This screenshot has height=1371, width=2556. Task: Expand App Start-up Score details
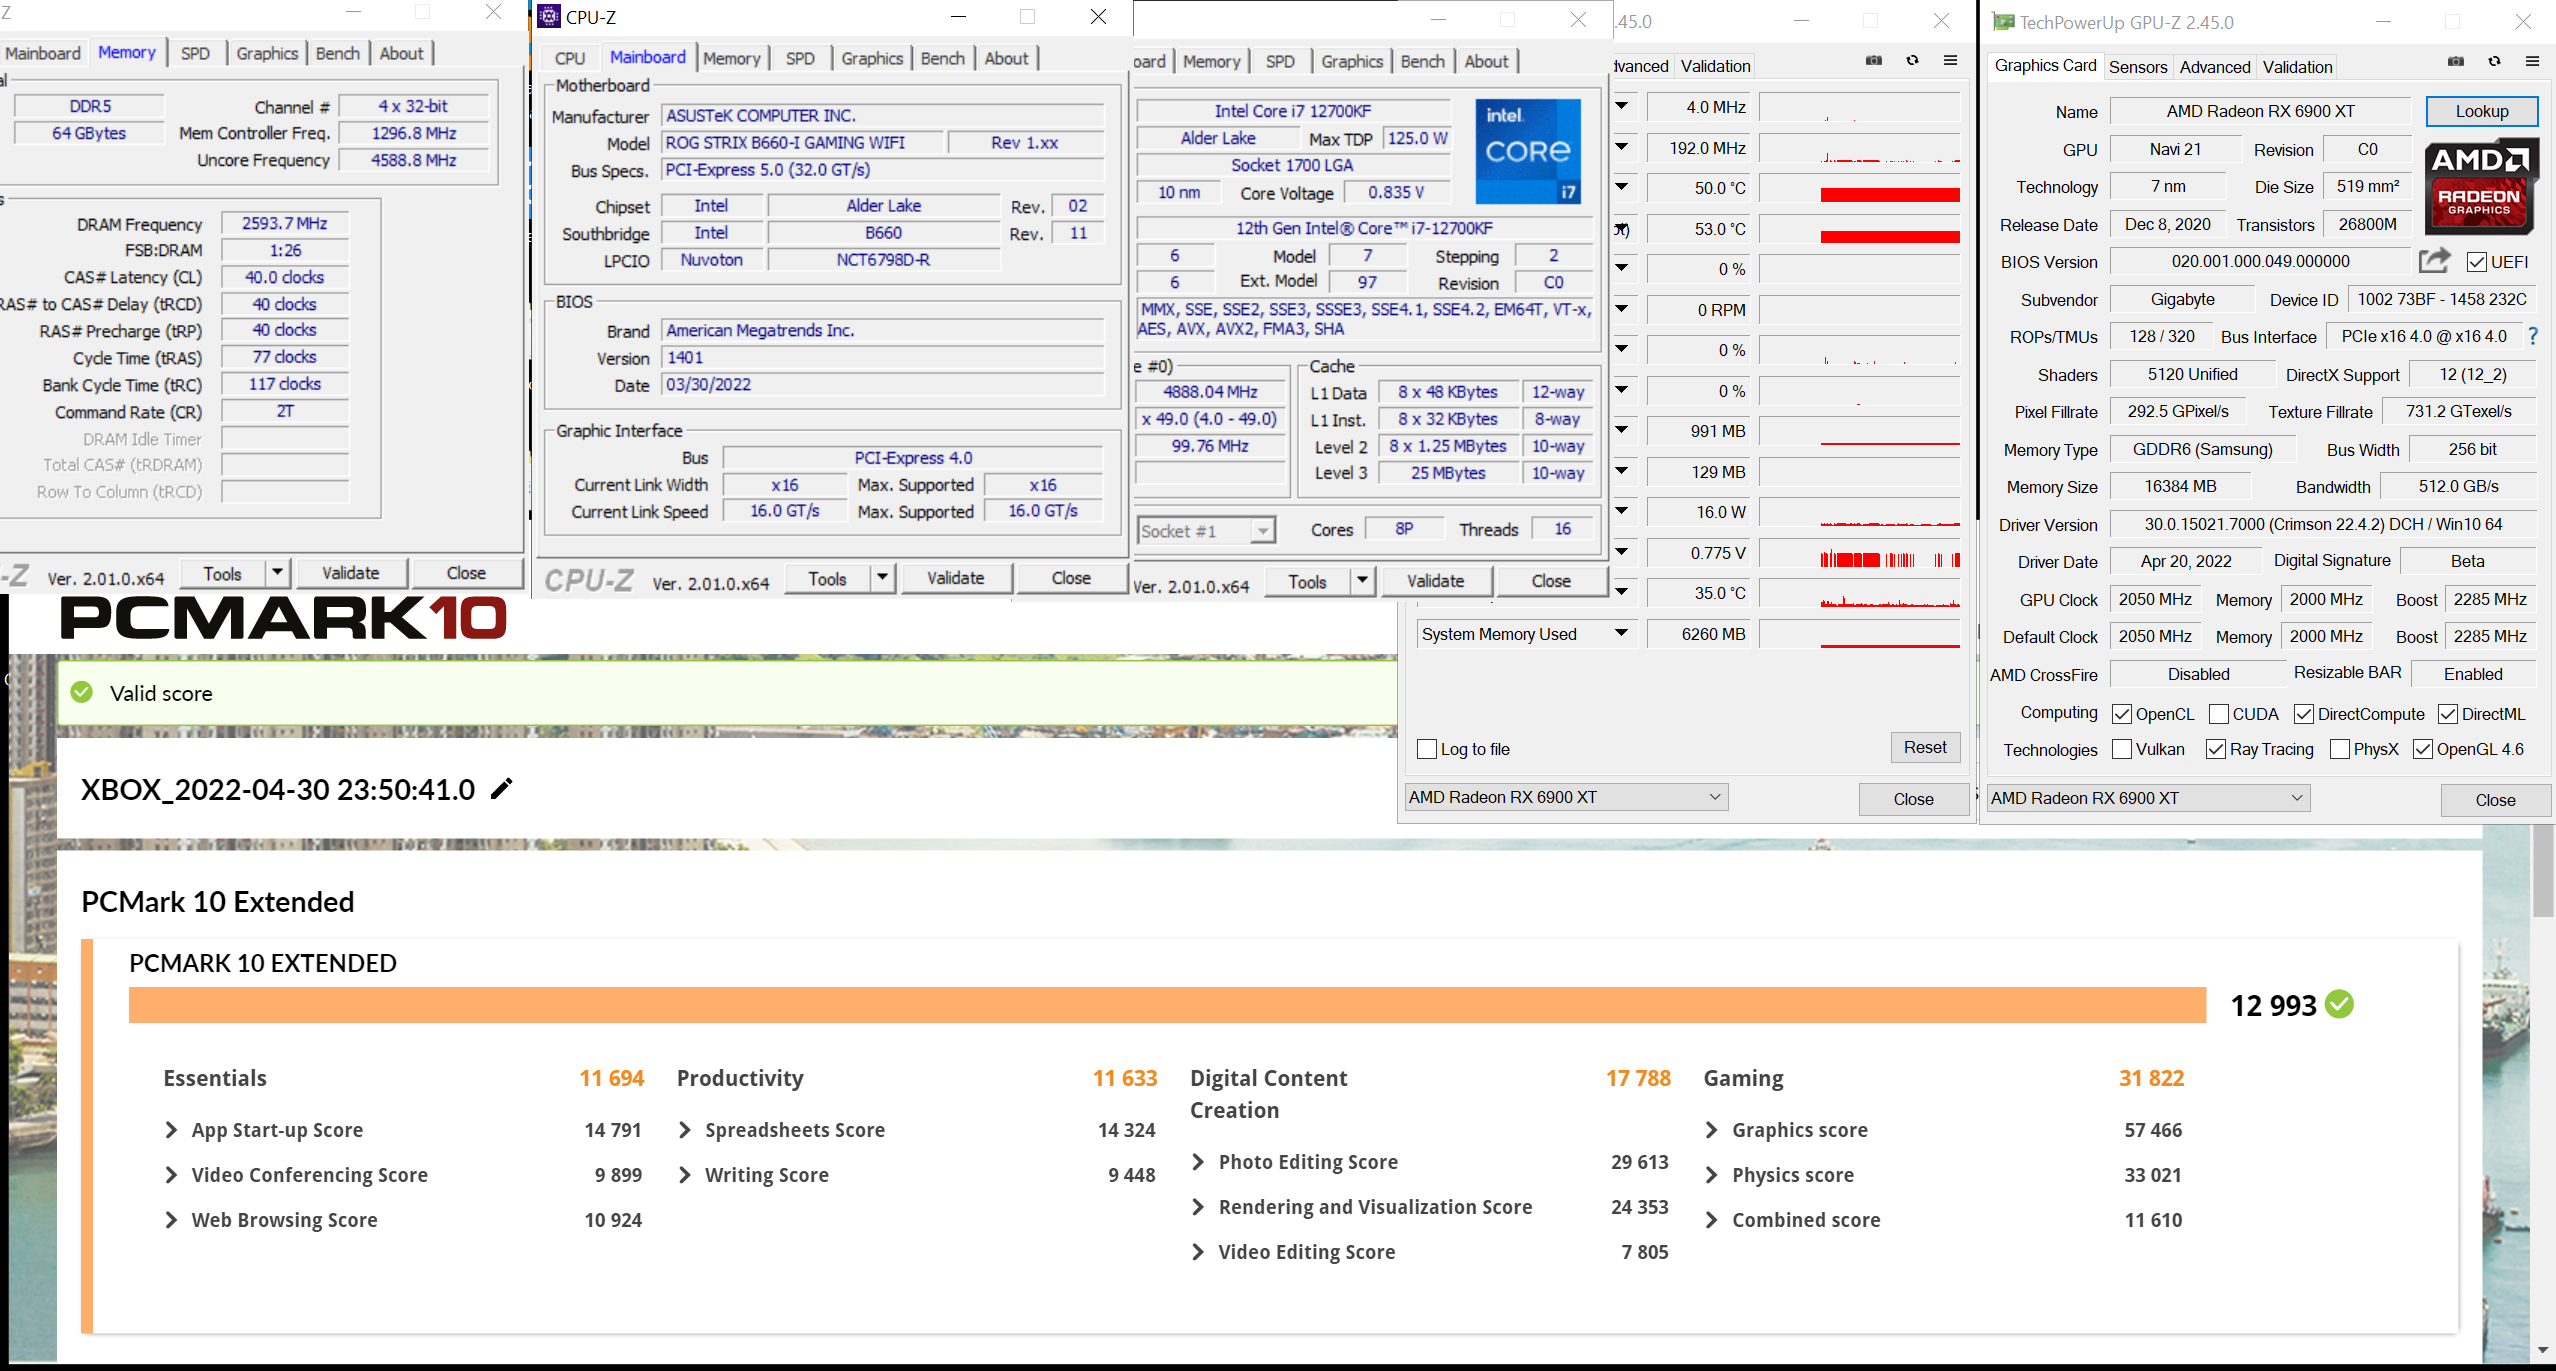click(x=171, y=1130)
